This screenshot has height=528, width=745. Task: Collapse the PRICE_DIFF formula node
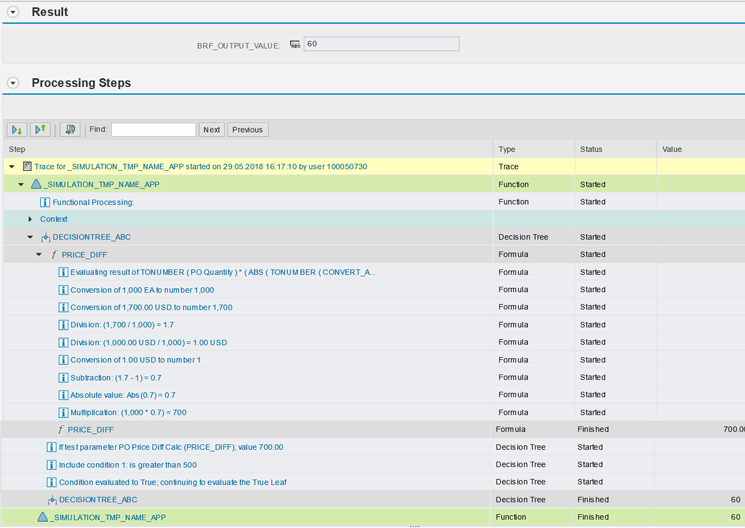tap(39, 255)
